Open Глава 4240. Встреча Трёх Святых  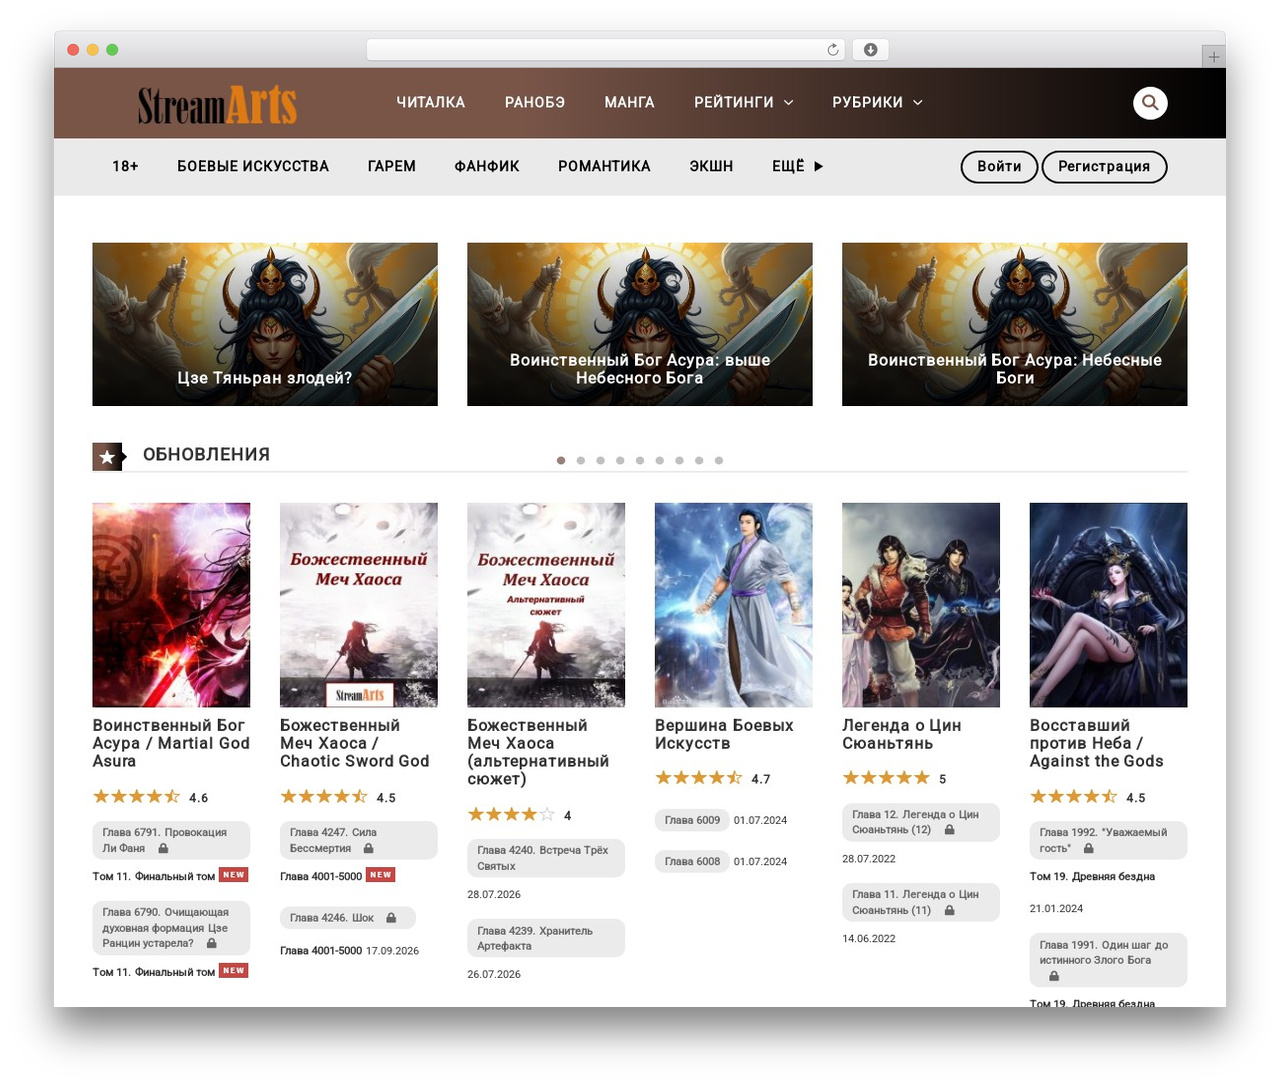coord(546,858)
